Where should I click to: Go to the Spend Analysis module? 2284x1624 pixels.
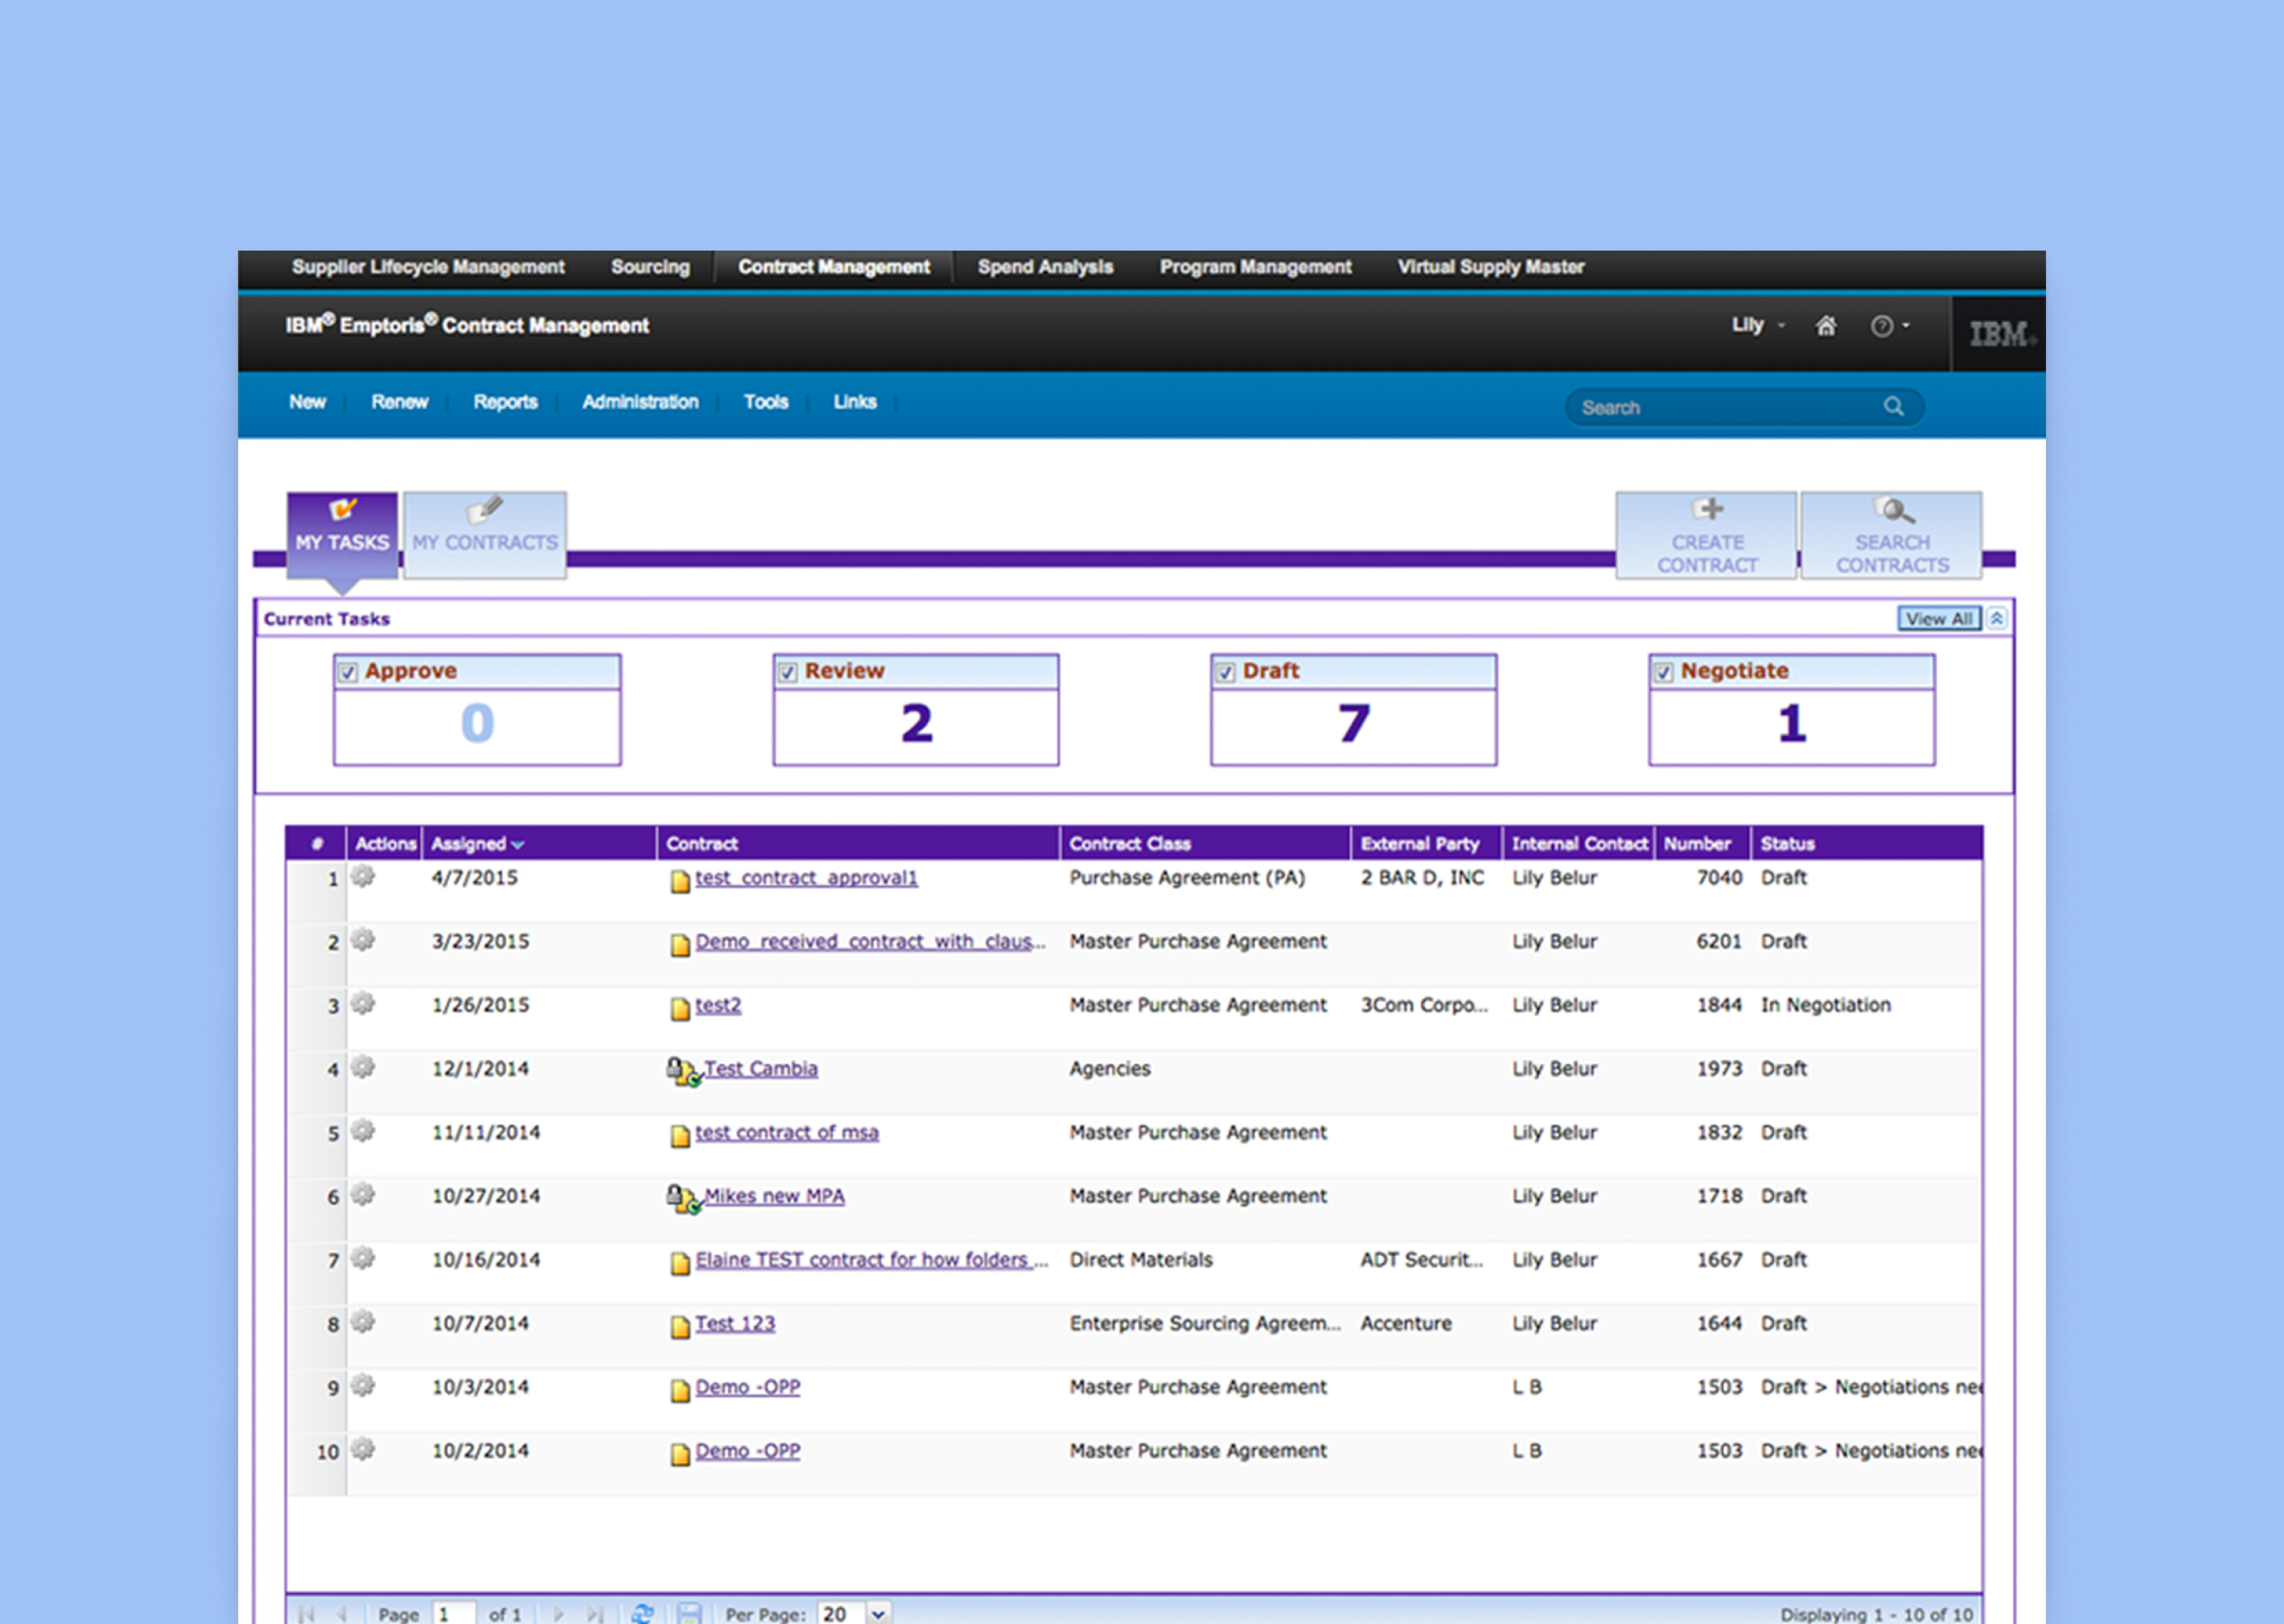pyautogui.click(x=1045, y=267)
